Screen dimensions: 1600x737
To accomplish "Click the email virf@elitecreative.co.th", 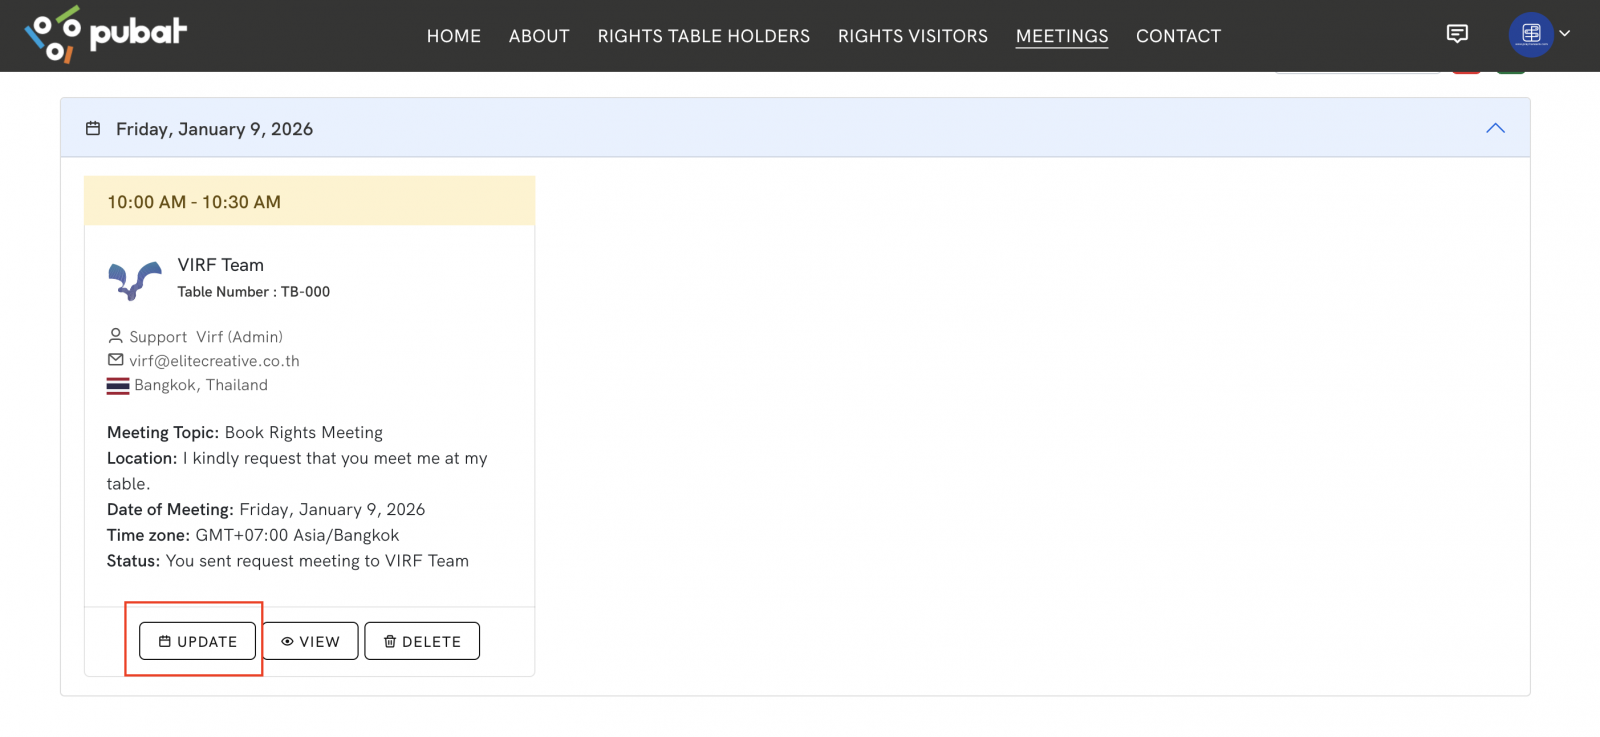I will pyautogui.click(x=214, y=361).
